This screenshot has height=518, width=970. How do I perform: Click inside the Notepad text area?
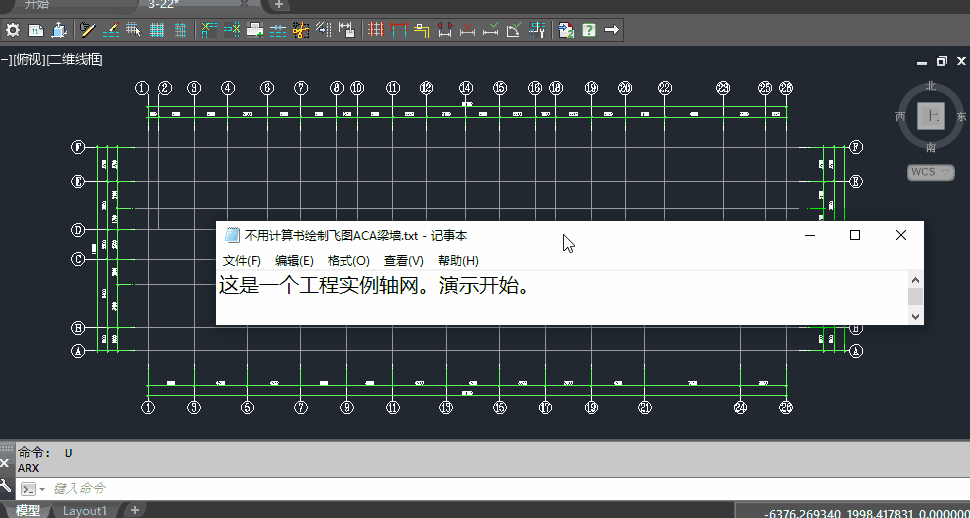[561, 297]
